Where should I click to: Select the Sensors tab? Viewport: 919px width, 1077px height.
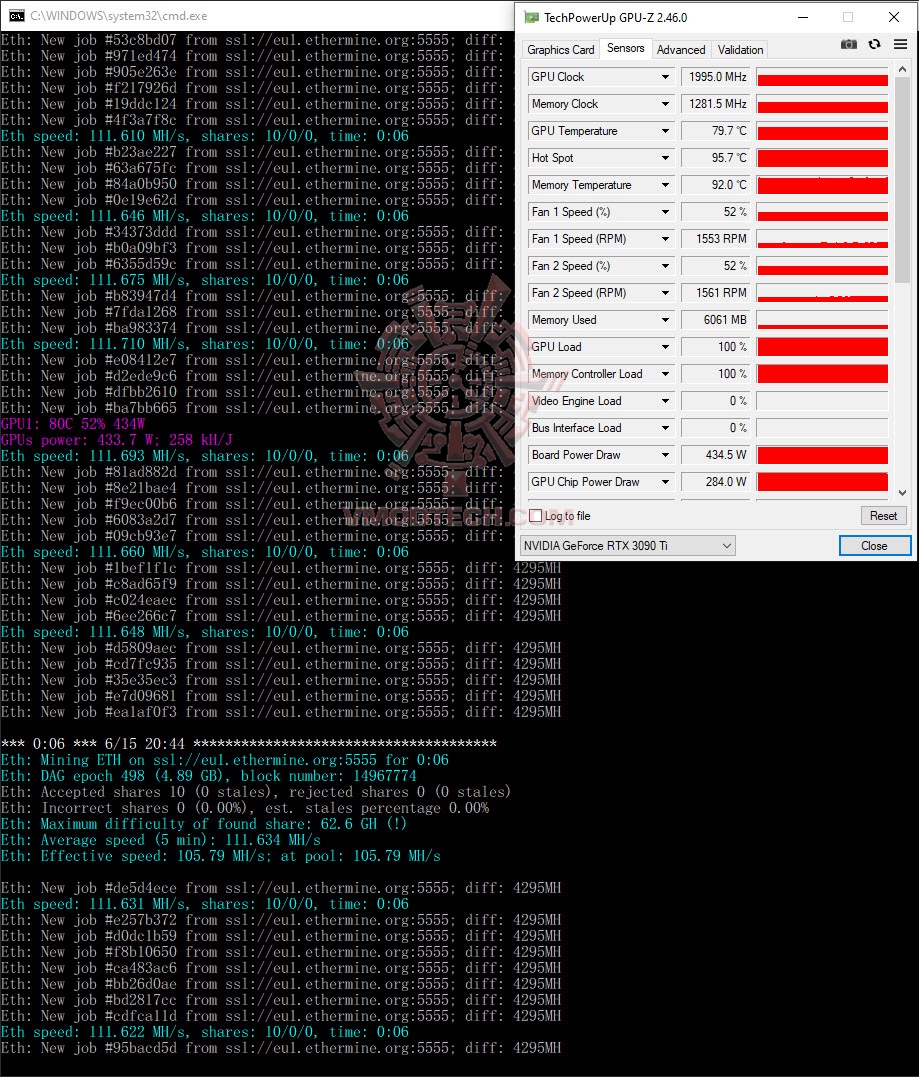click(625, 48)
